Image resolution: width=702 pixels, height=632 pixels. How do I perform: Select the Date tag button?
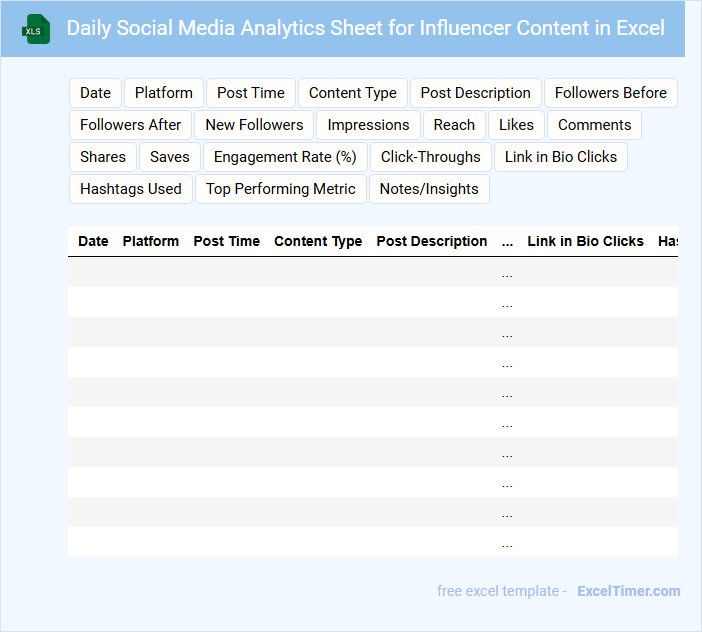pyautogui.click(x=95, y=93)
